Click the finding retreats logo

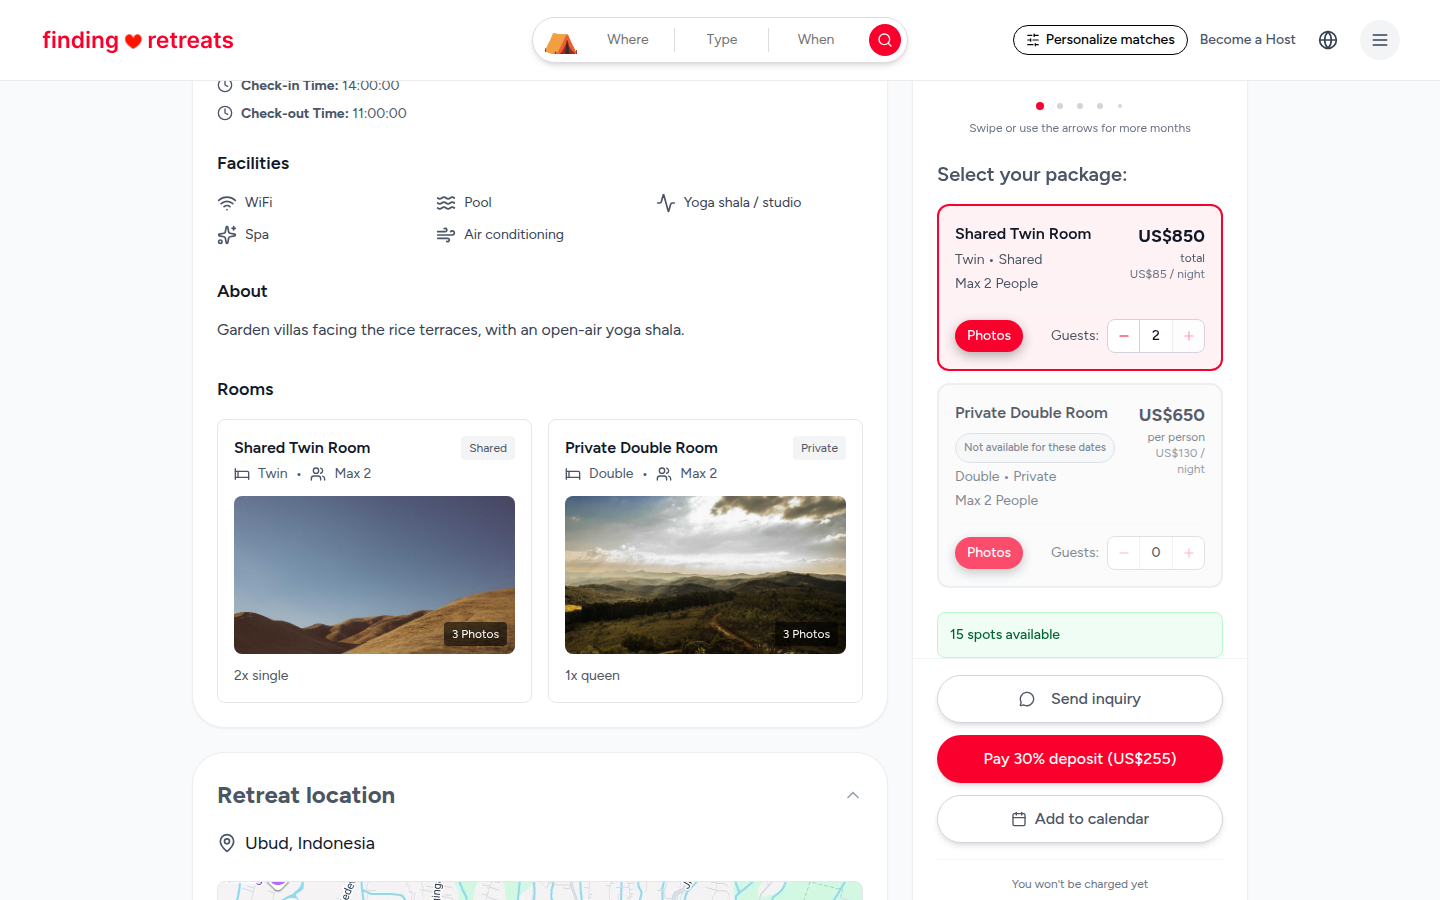(x=138, y=40)
